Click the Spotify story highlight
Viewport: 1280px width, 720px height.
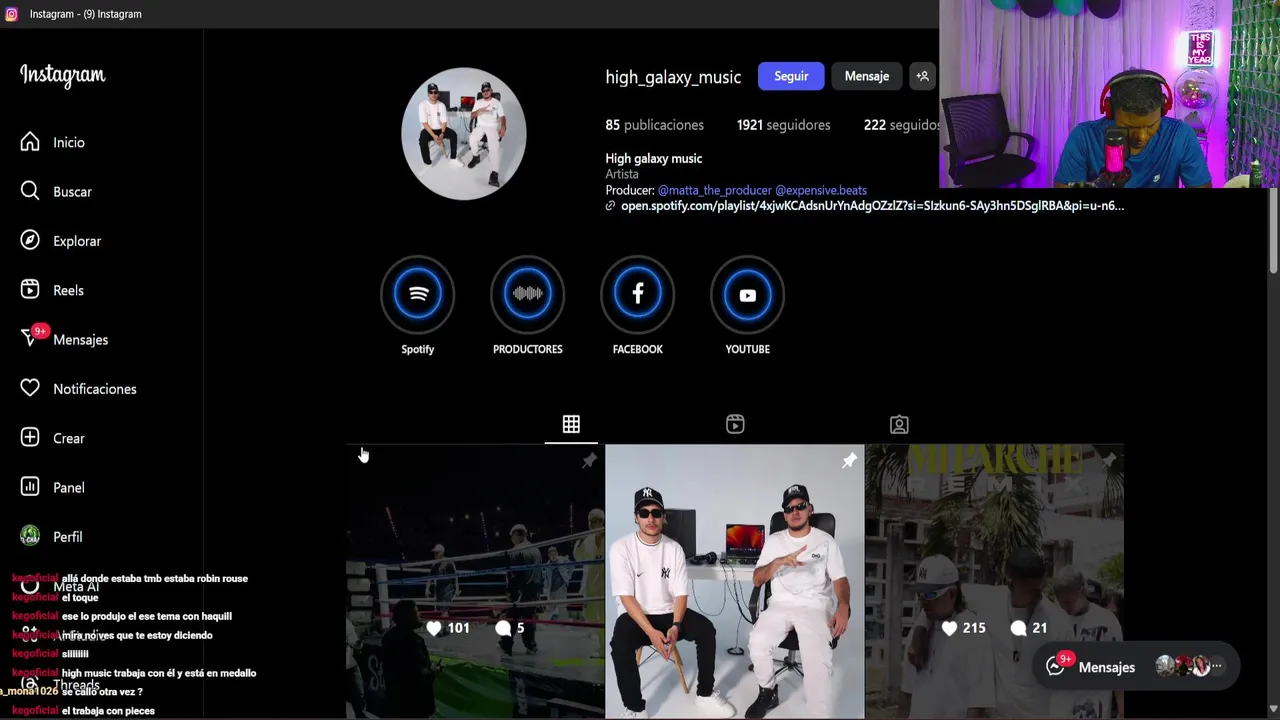(418, 294)
